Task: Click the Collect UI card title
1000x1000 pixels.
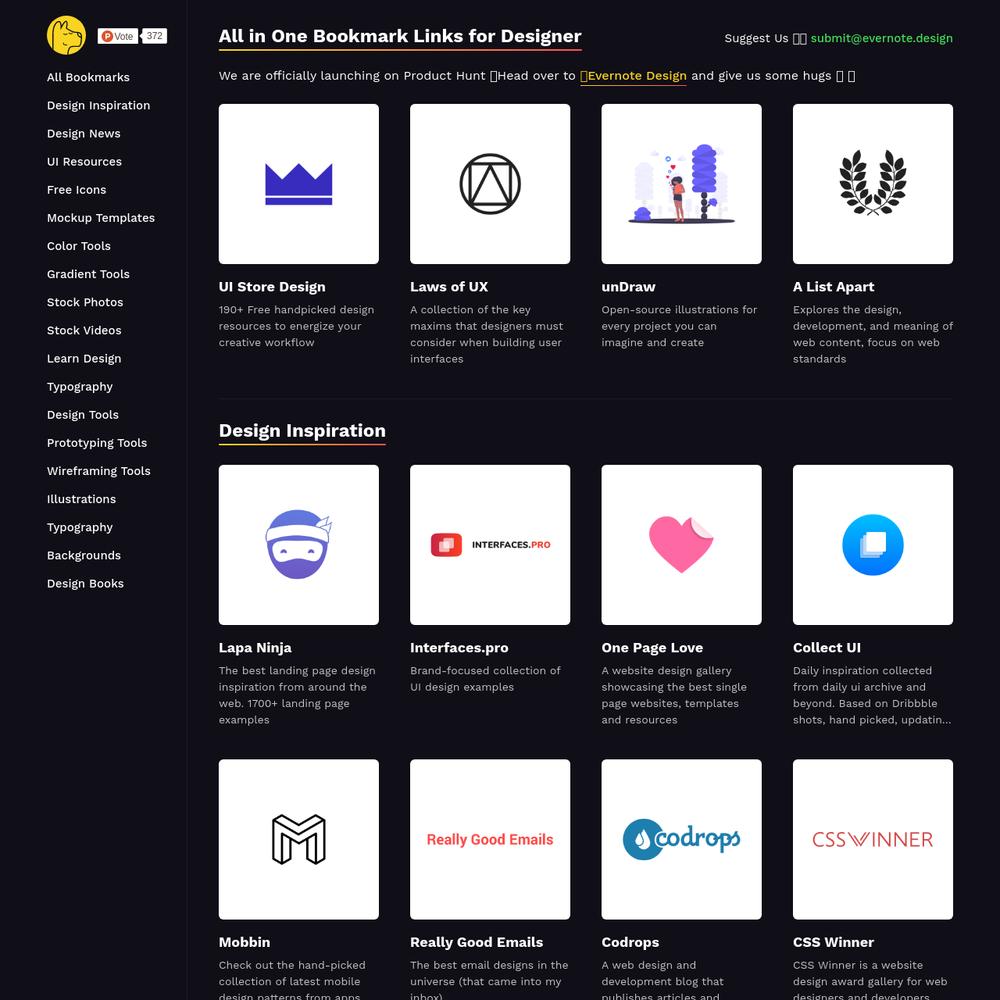Action: (827, 648)
